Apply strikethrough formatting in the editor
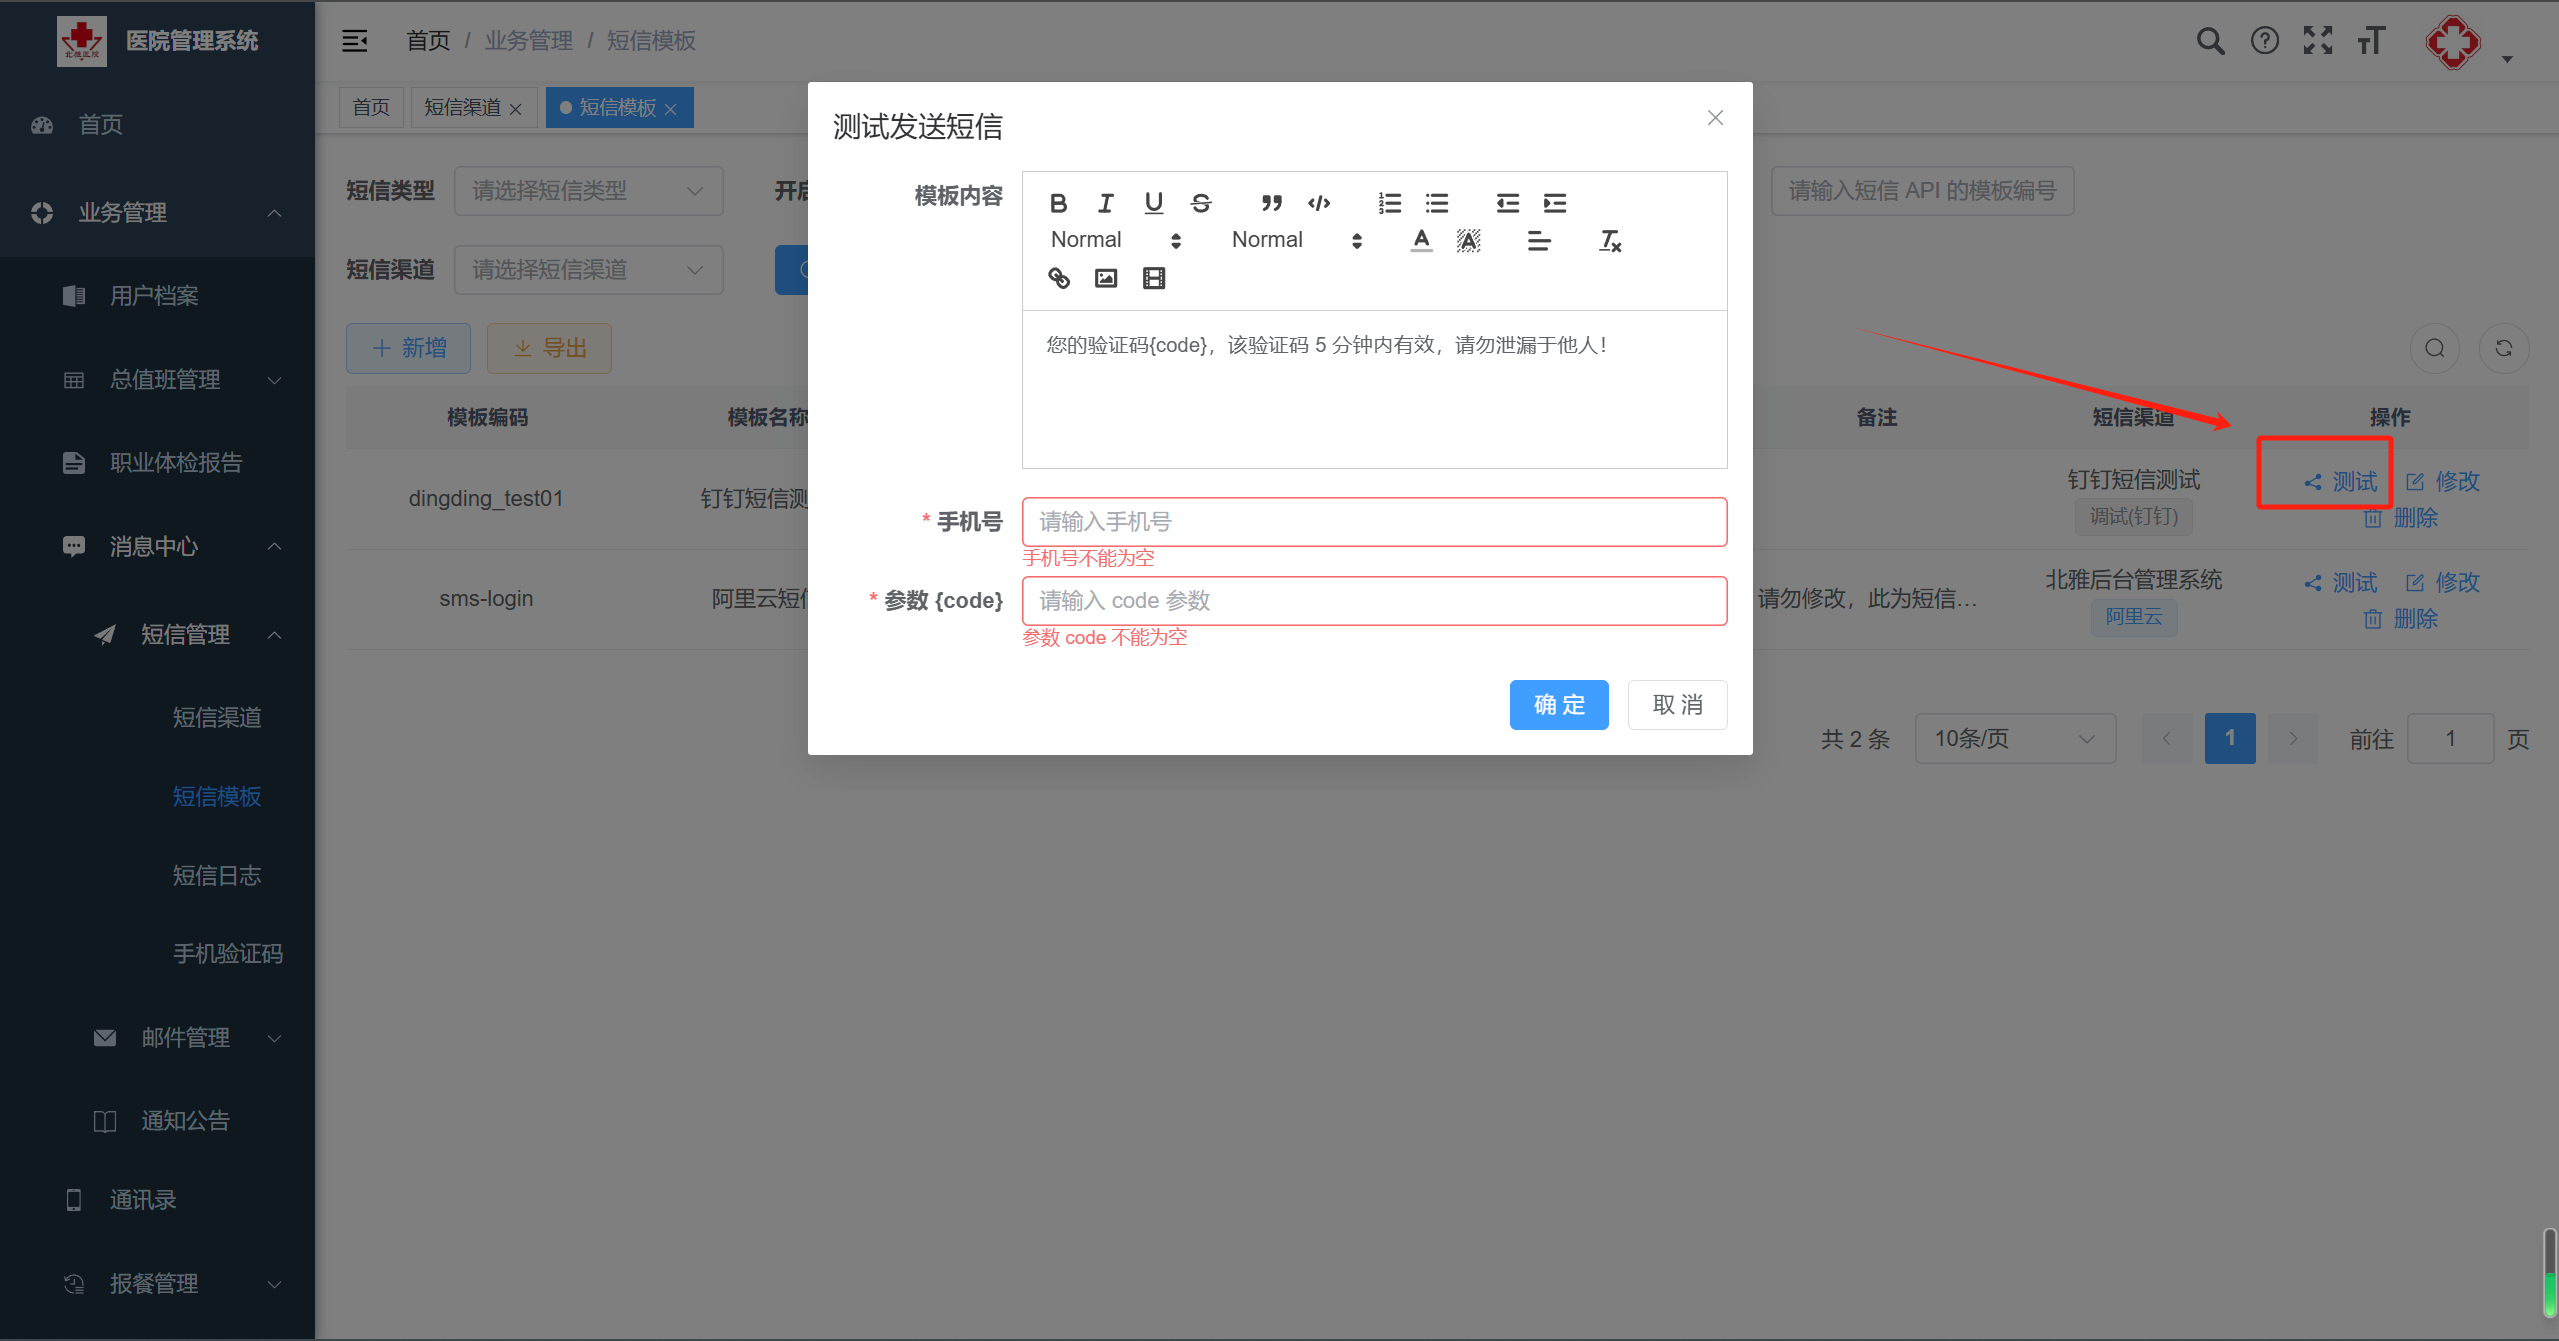The height and width of the screenshot is (1341, 2559). pos(1201,203)
